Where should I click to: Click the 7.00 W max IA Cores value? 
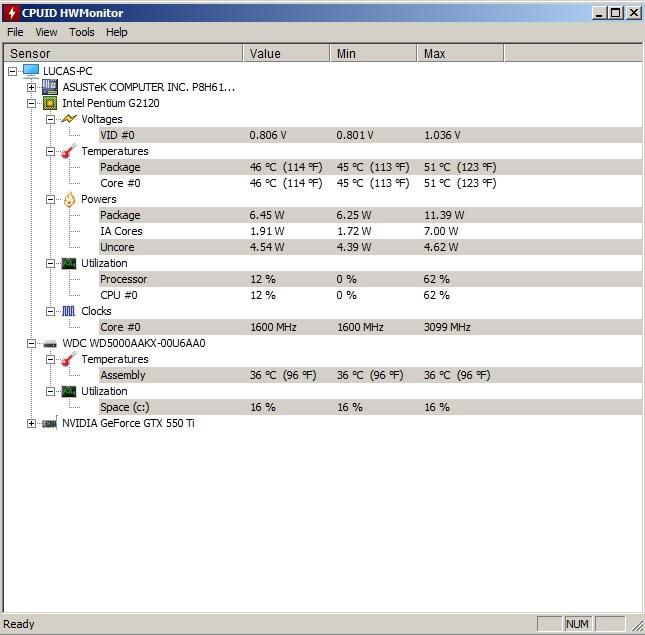(x=441, y=231)
